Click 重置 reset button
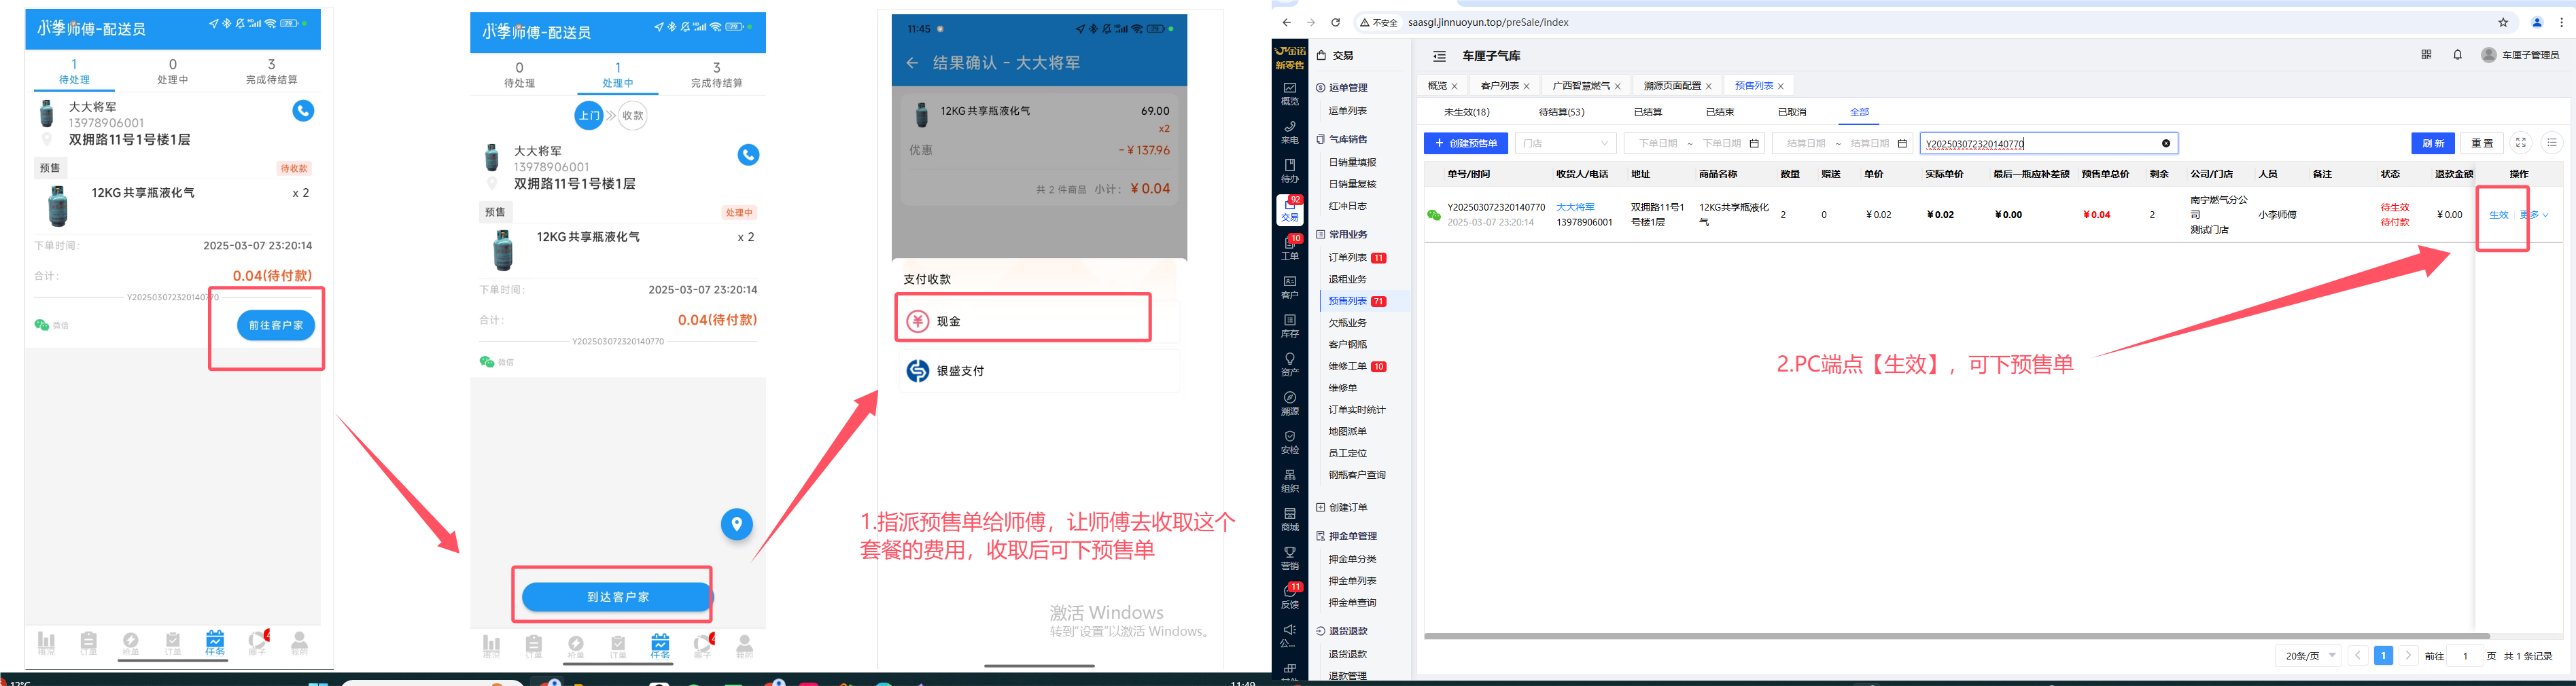 pos(2482,144)
